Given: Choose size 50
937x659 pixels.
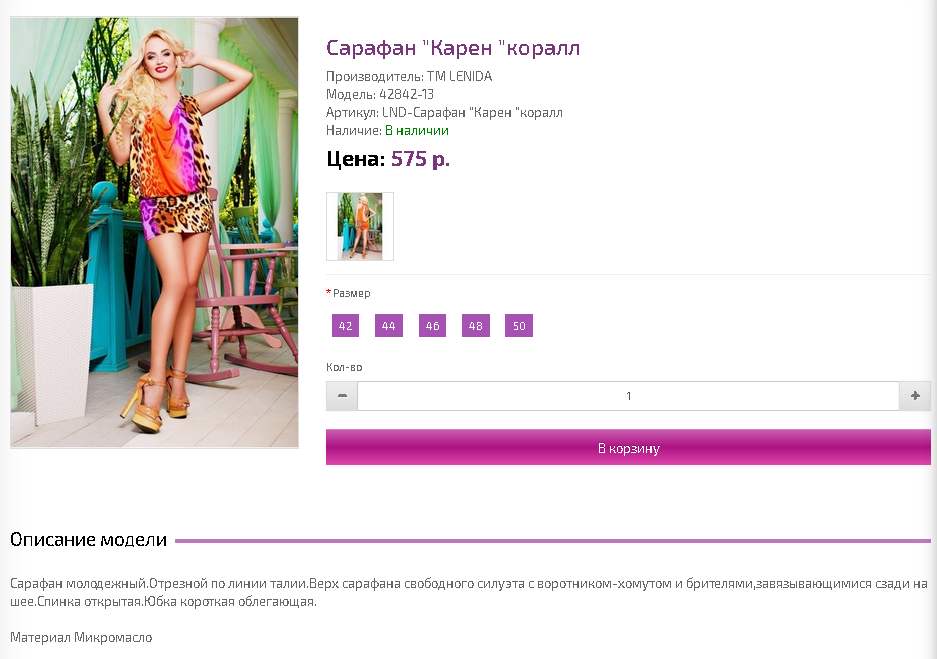Looking at the screenshot, I should (519, 326).
